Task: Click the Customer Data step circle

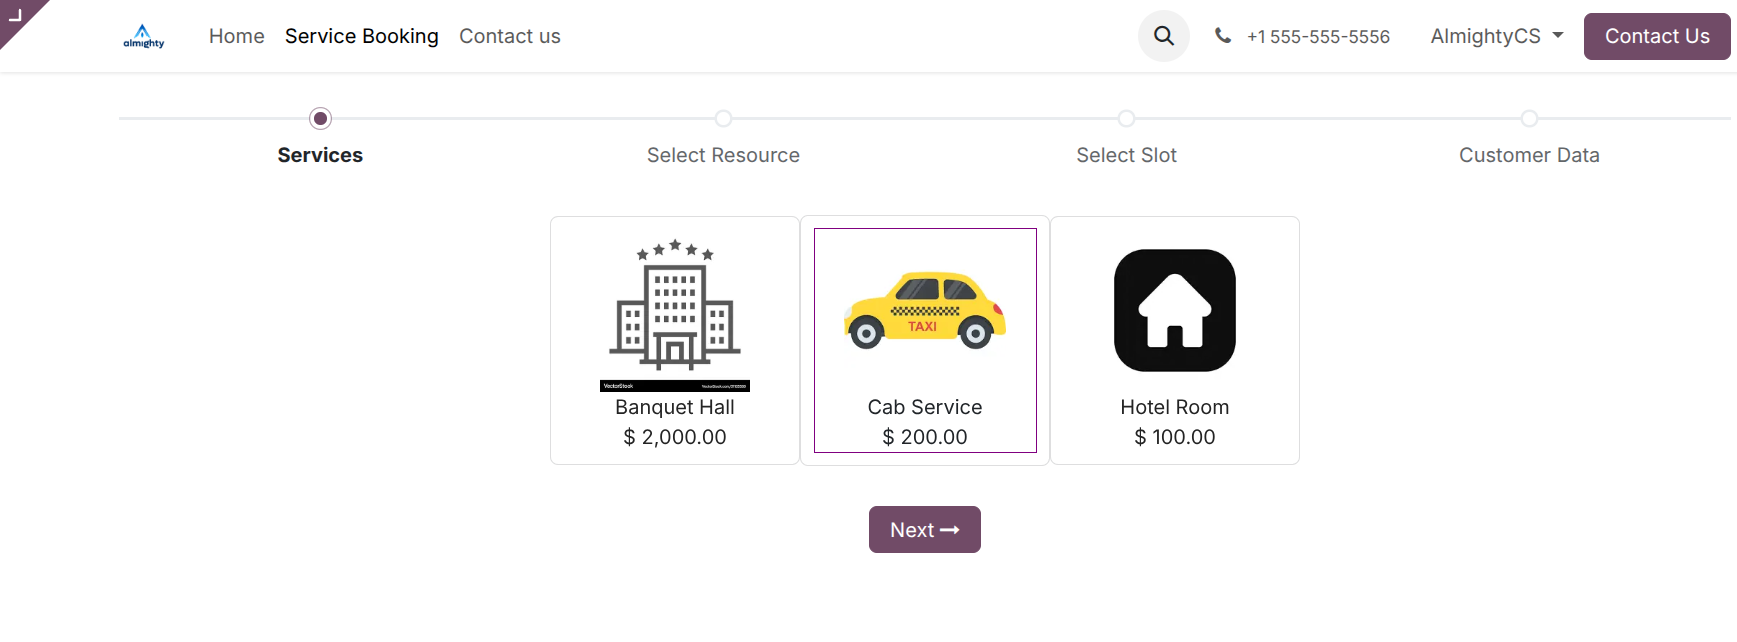Action: [1529, 119]
